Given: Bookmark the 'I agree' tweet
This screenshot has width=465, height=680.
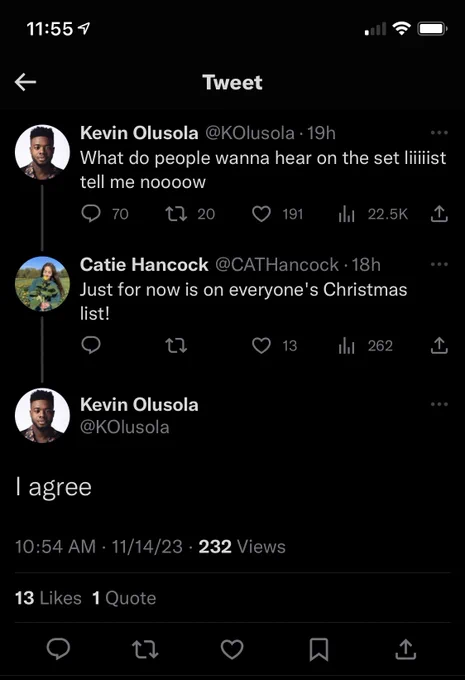Looking at the screenshot, I should click(319, 649).
